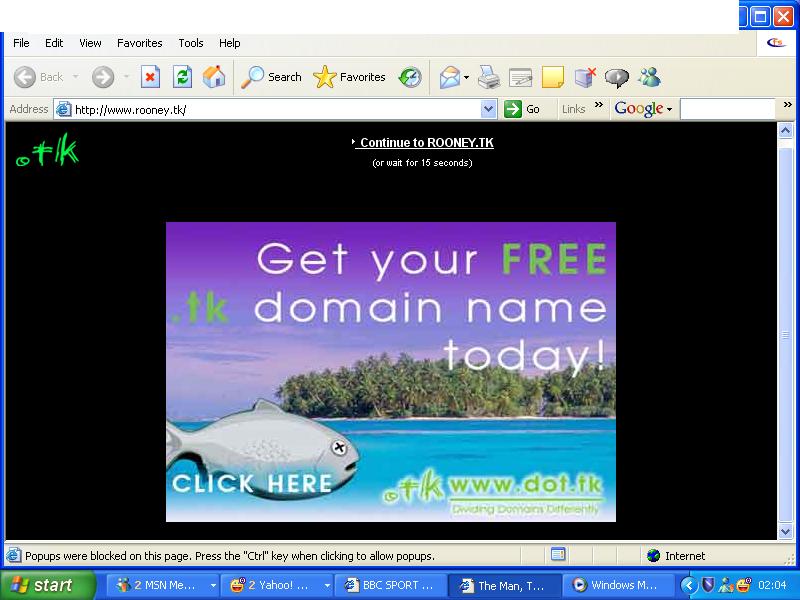Image resolution: width=800 pixels, height=600 pixels.
Task: Expand the Links toolbar chevron
Action: 599,106
